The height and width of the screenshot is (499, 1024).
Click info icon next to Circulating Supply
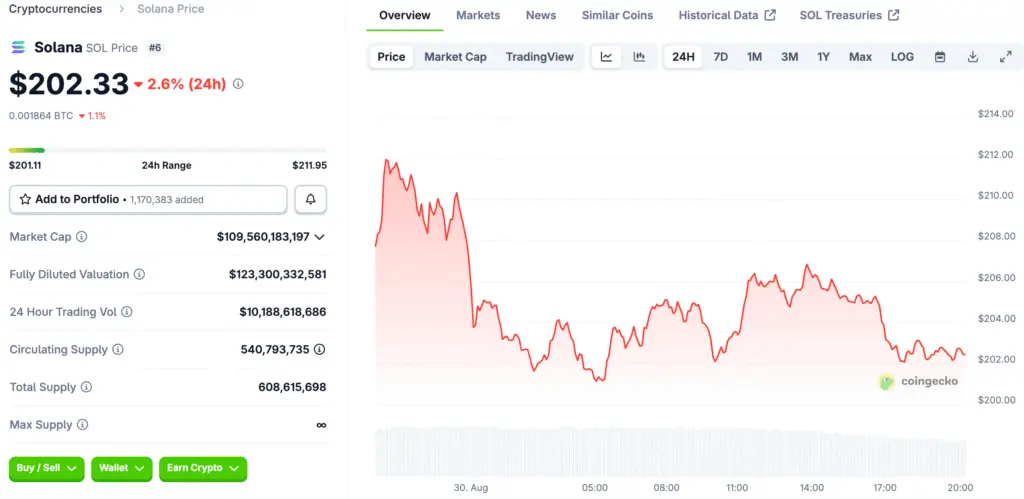pyautogui.click(x=118, y=350)
